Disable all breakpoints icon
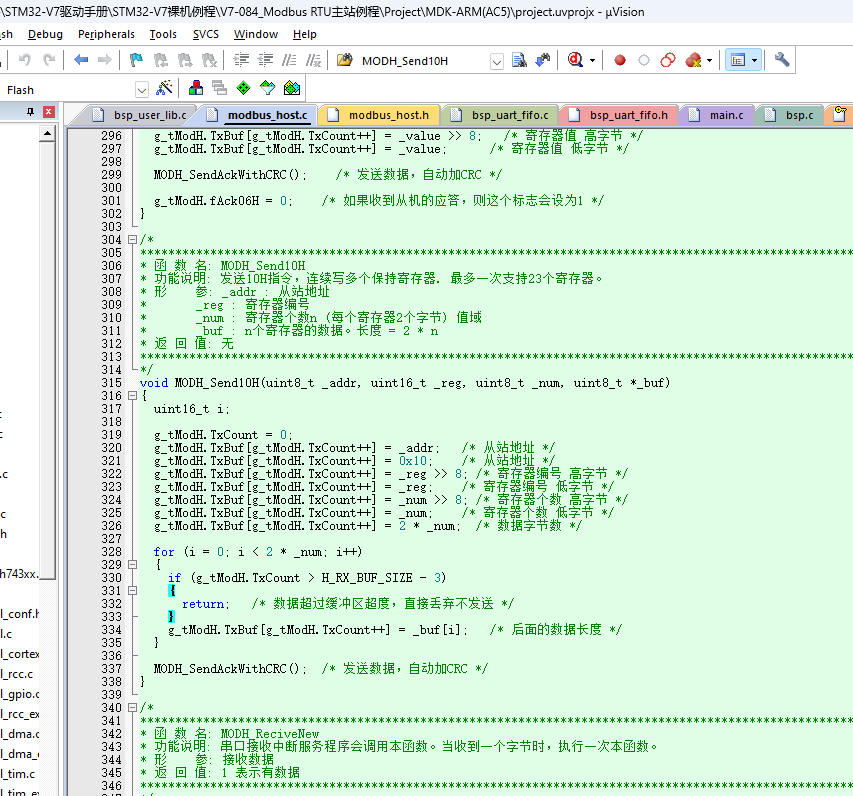Image resolution: width=853 pixels, height=796 pixels. pos(668,60)
